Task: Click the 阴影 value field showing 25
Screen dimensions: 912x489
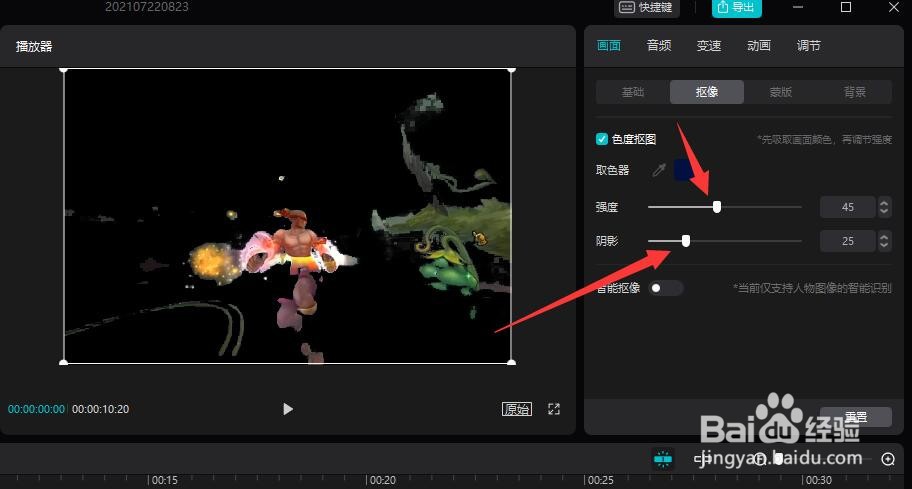Action: [x=847, y=241]
